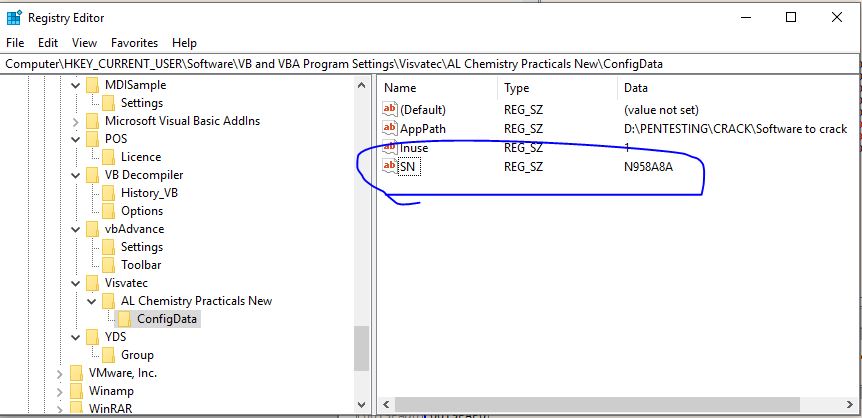Select the VMware, Inc. folder icon
The width and height of the screenshot is (862, 418).
point(76,373)
